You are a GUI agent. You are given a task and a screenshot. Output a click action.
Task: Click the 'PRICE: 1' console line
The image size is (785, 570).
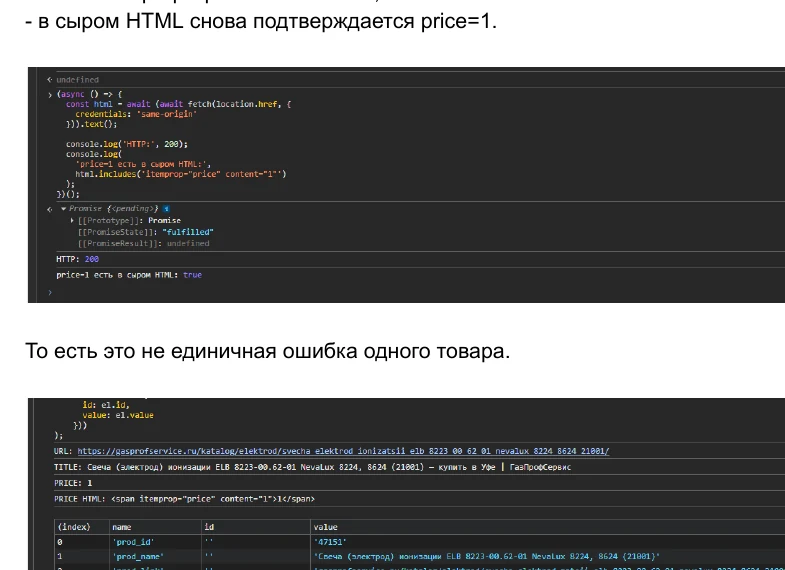coord(73,483)
